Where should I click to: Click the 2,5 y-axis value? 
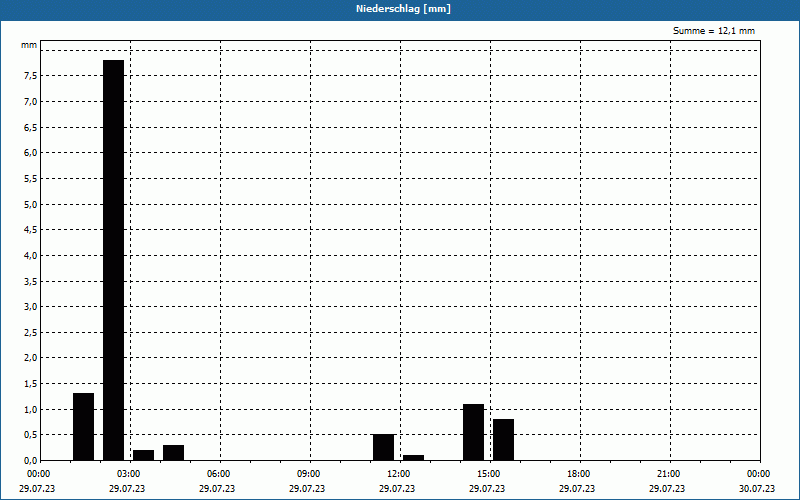[31, 332]
